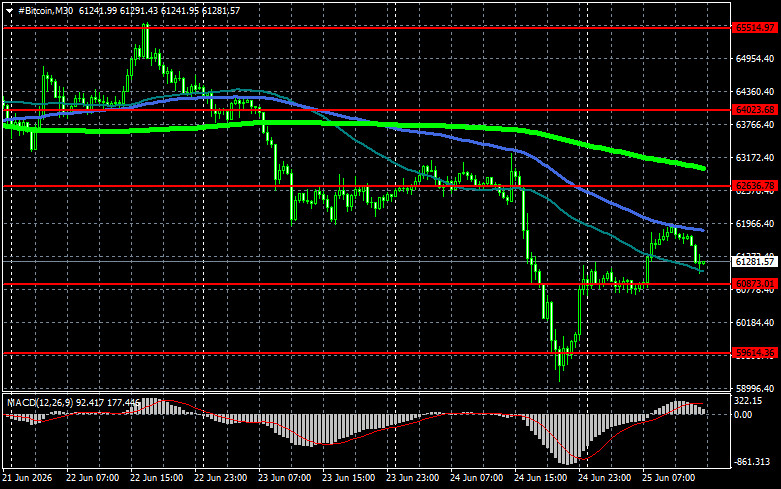Select the red horizontal line at 59614.36

[367, 353]
